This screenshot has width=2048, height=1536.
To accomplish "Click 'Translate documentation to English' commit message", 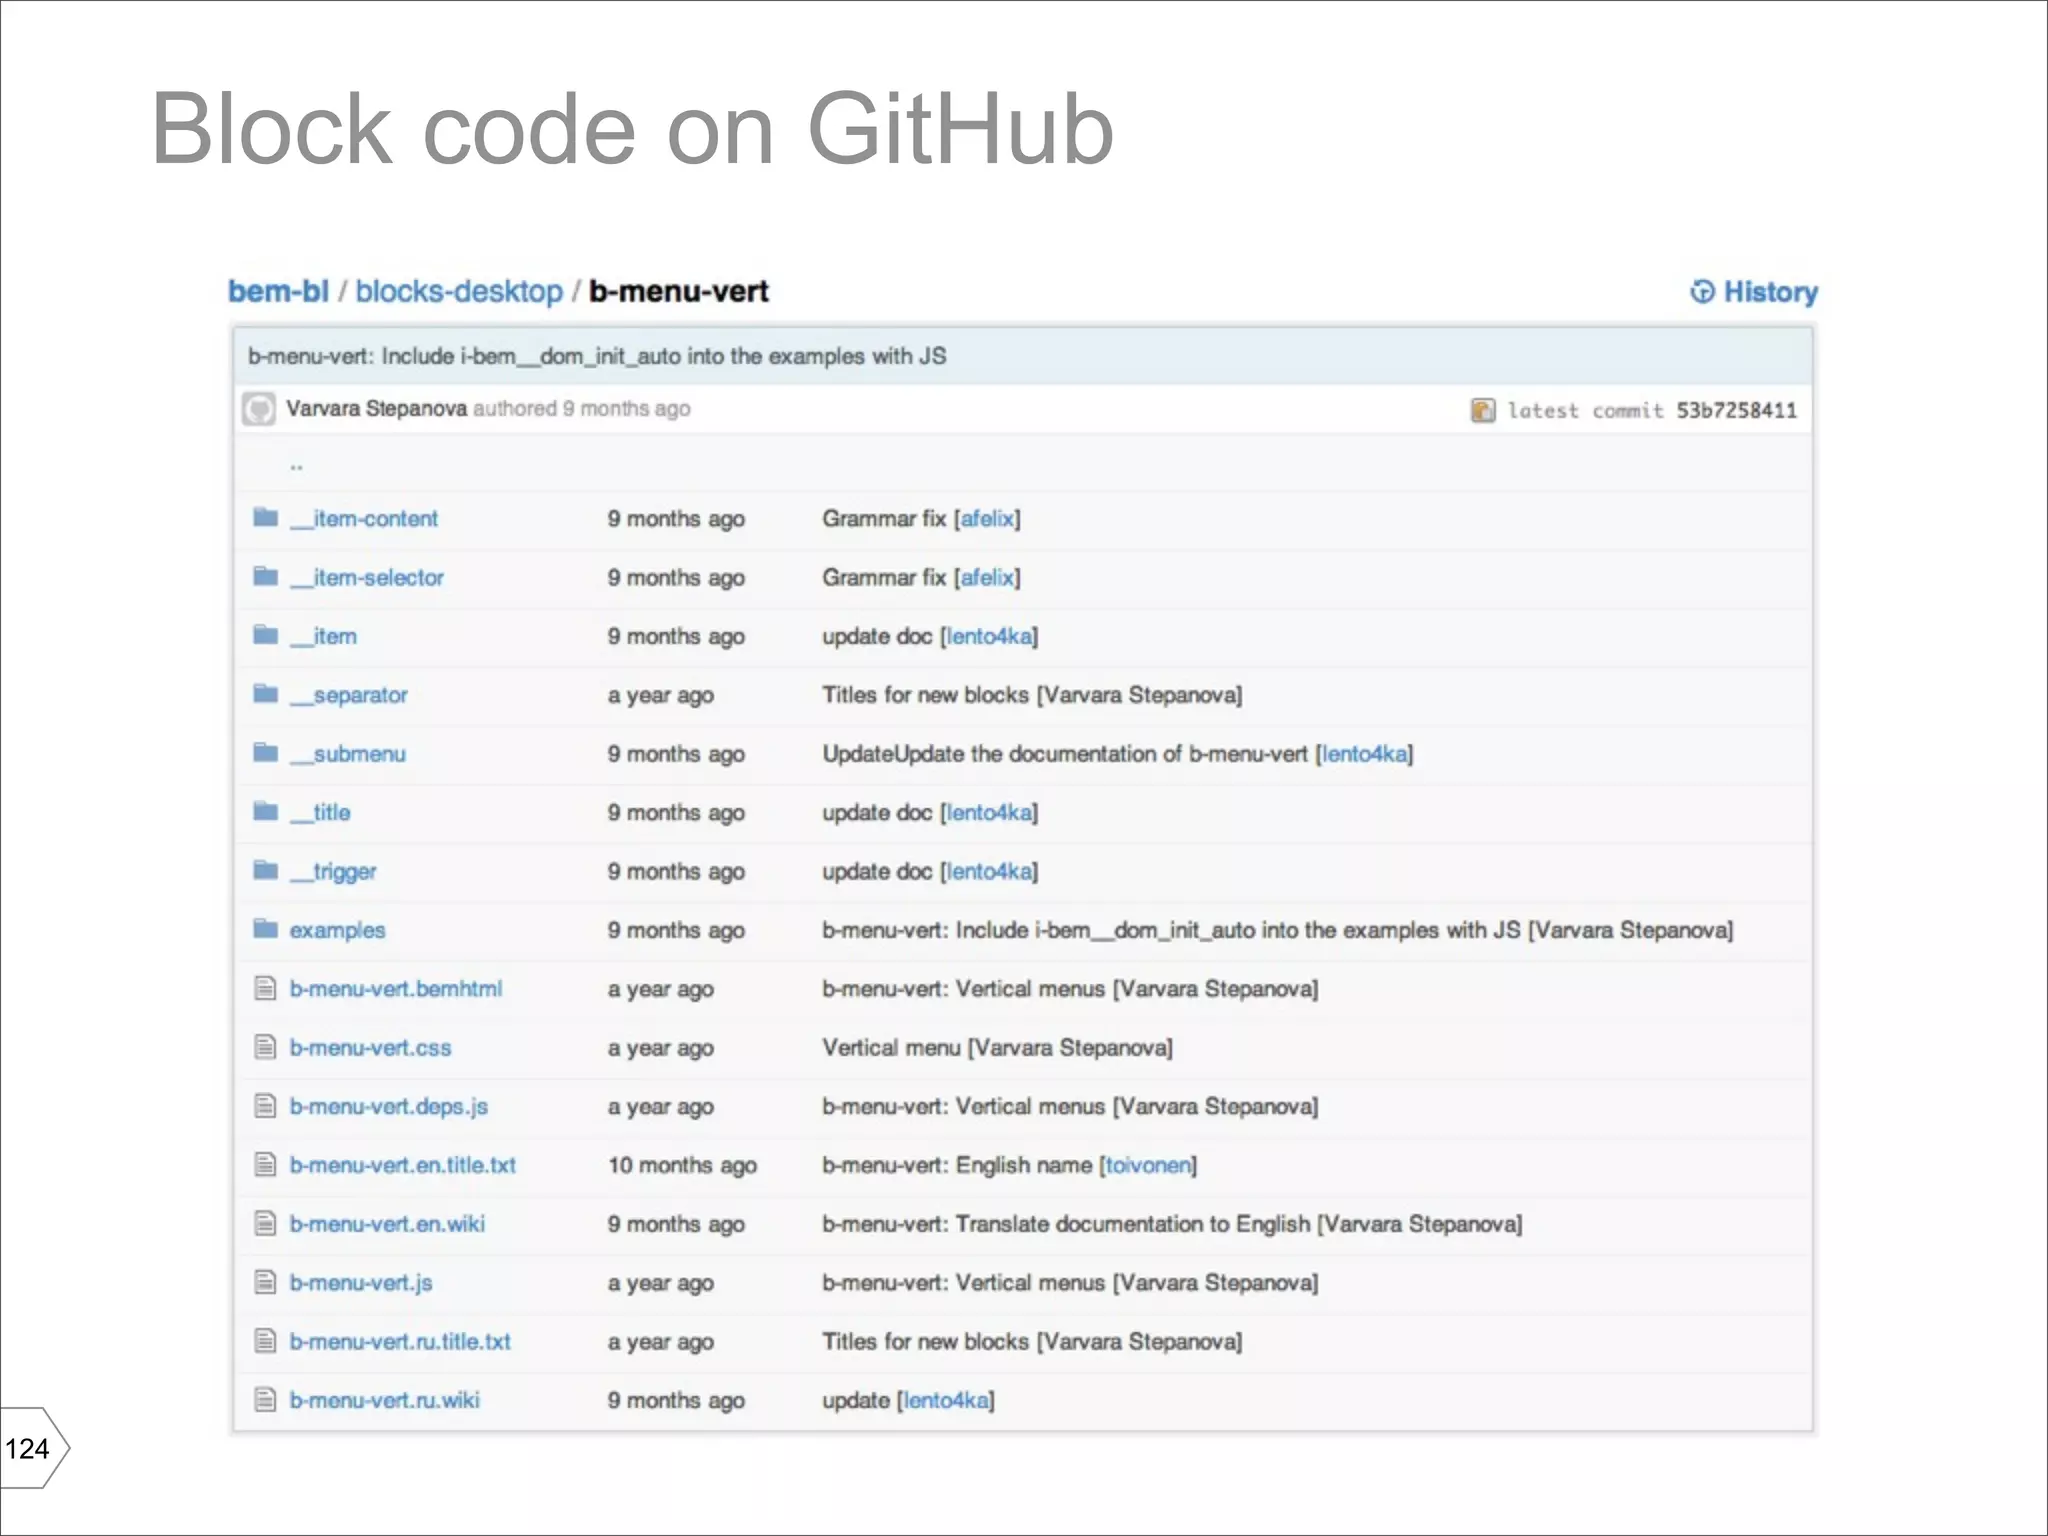I will click(x=1132, y=1224).
